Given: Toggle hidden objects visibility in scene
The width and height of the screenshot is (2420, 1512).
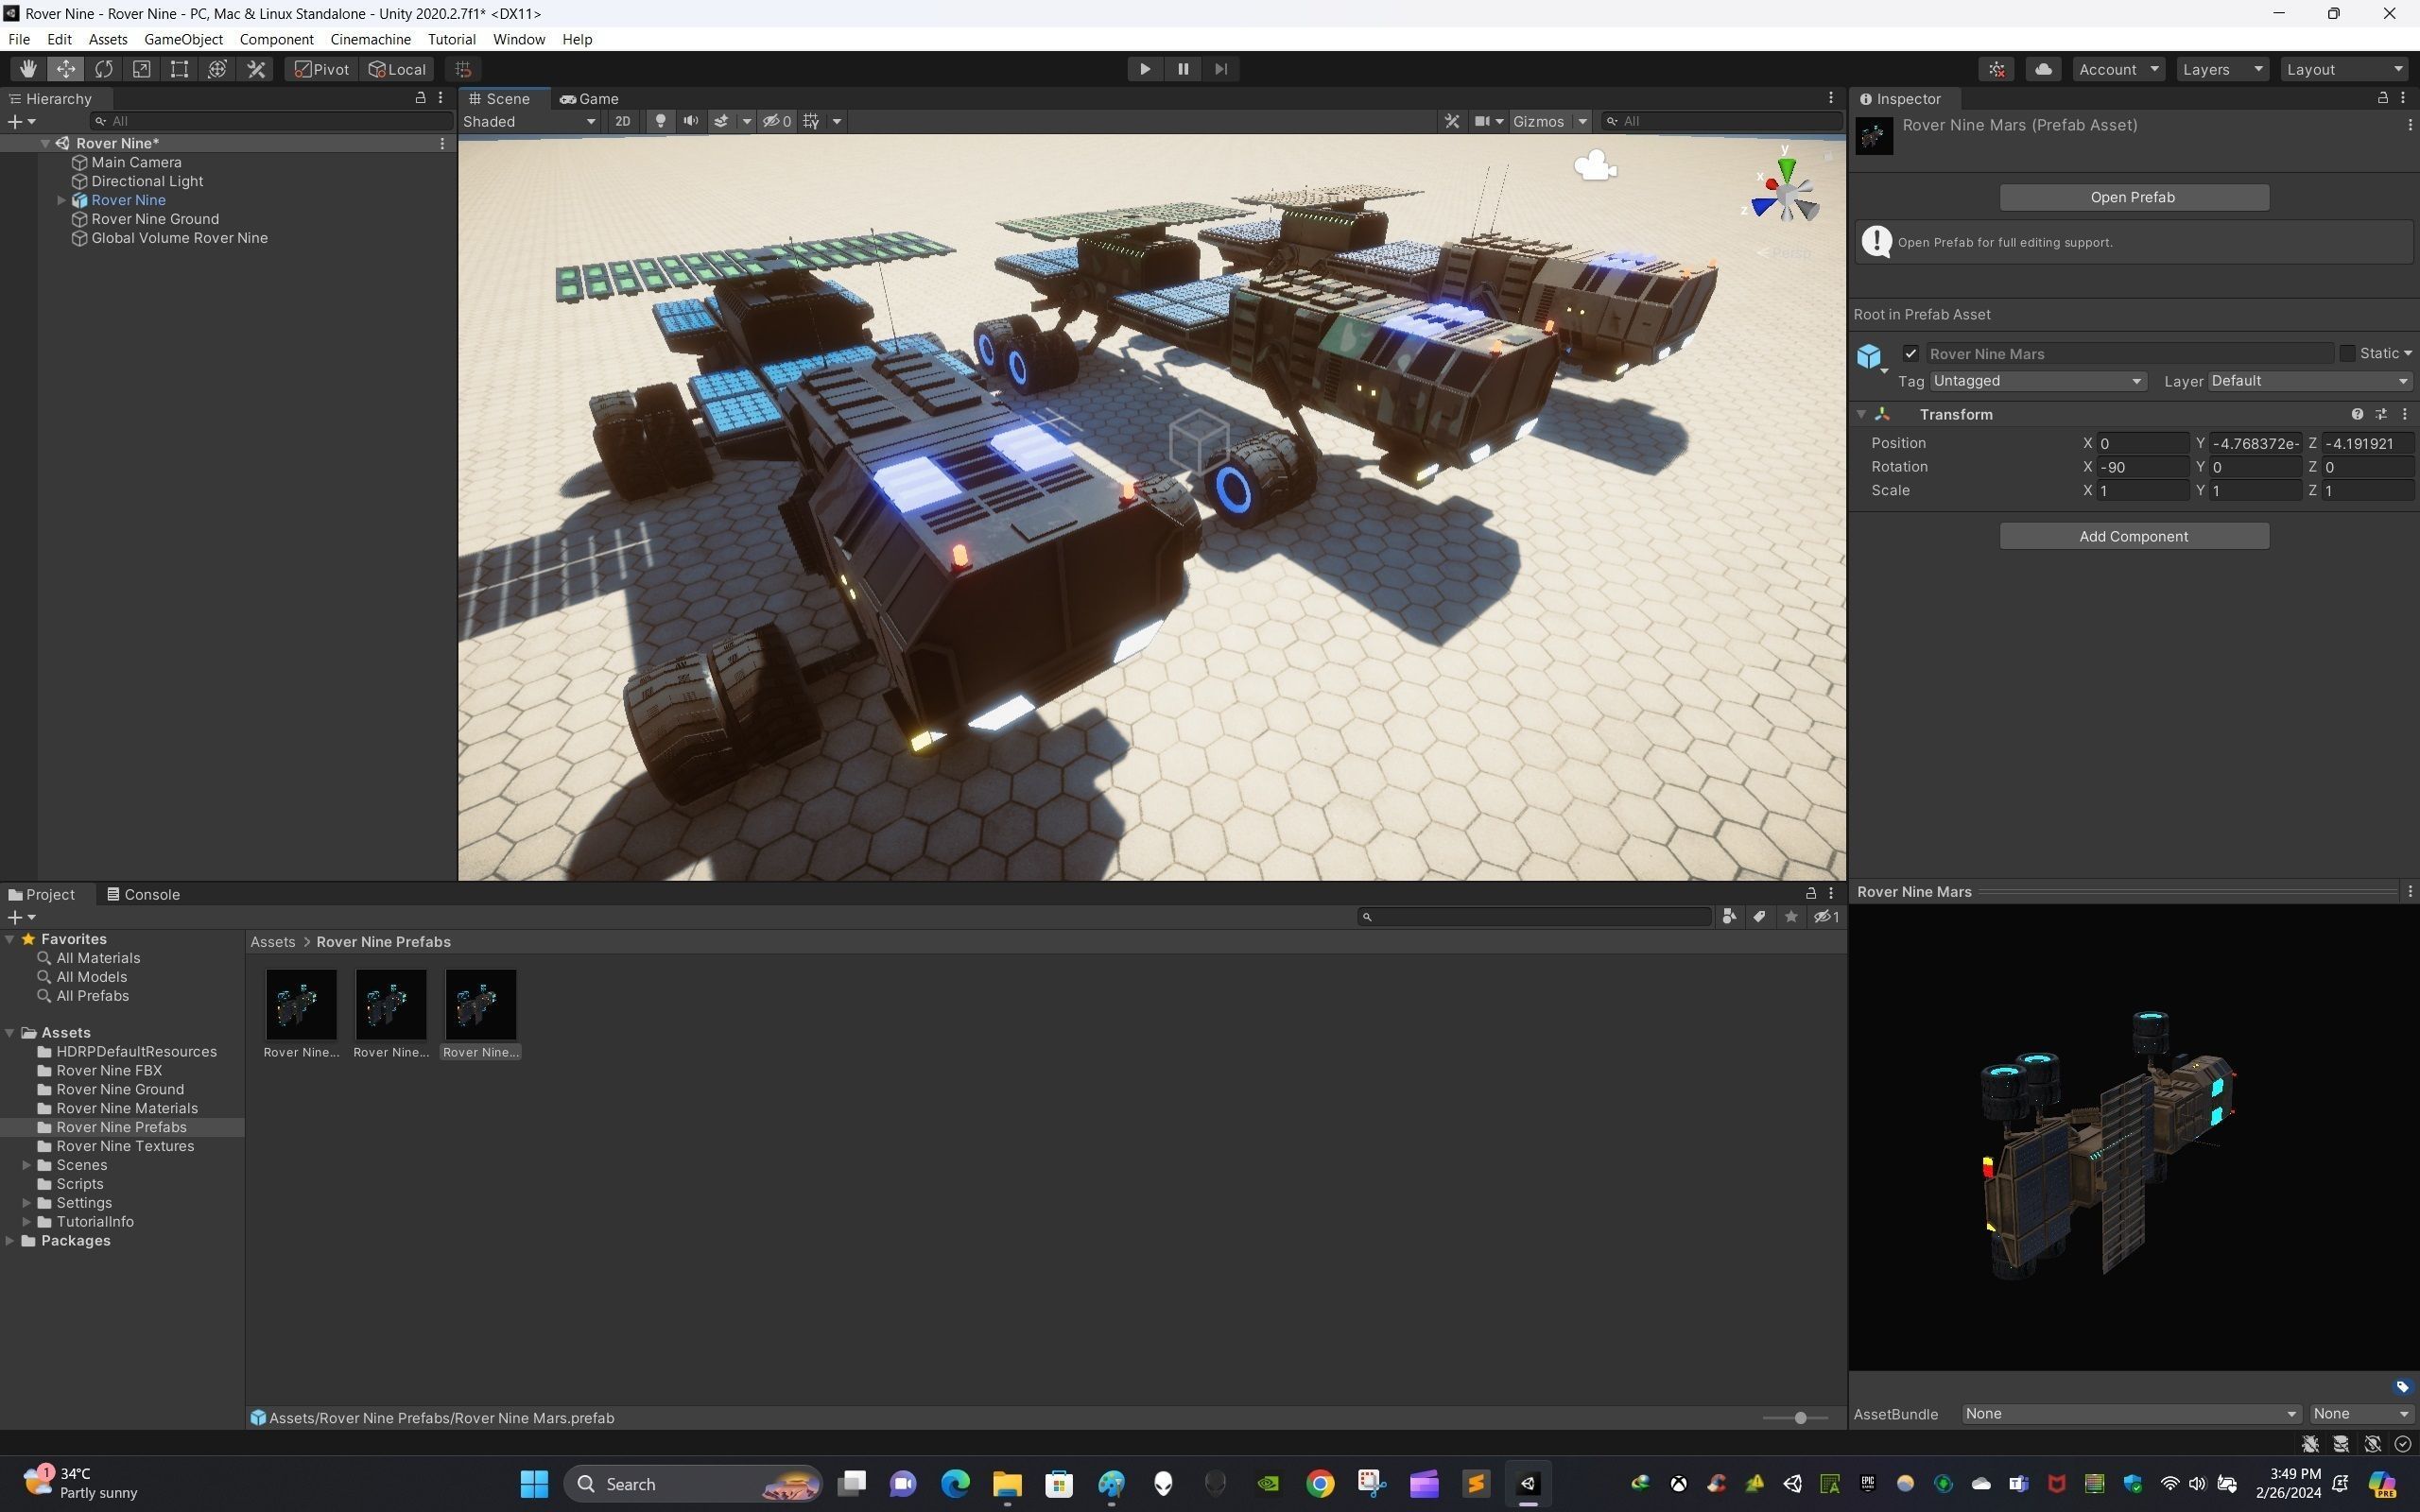Looking at the screenshot, I should click(777, 121).
